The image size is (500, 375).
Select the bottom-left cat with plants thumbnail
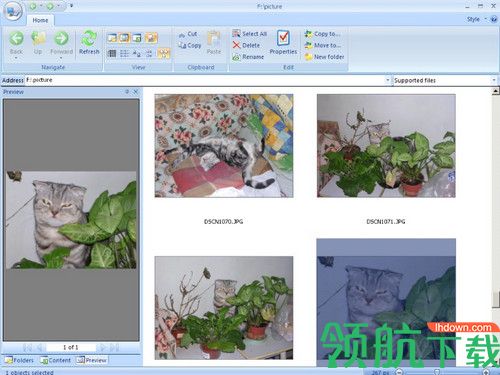[224, 308]
